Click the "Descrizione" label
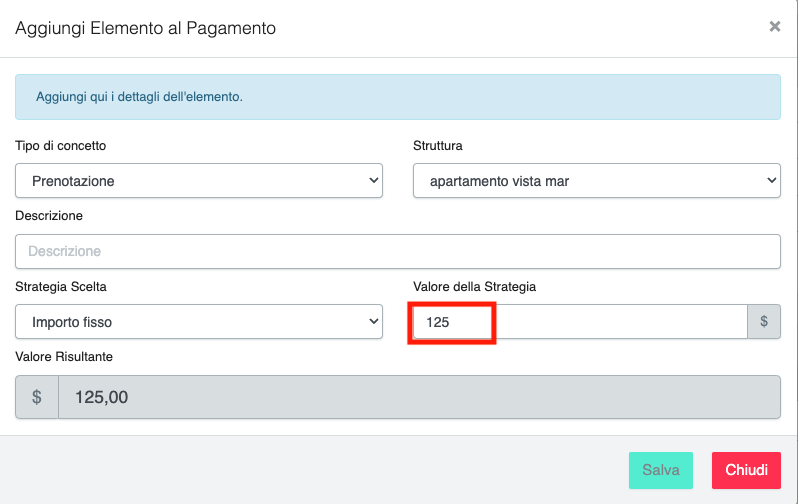The image size is (798, 504). click(x=49, y=216)
